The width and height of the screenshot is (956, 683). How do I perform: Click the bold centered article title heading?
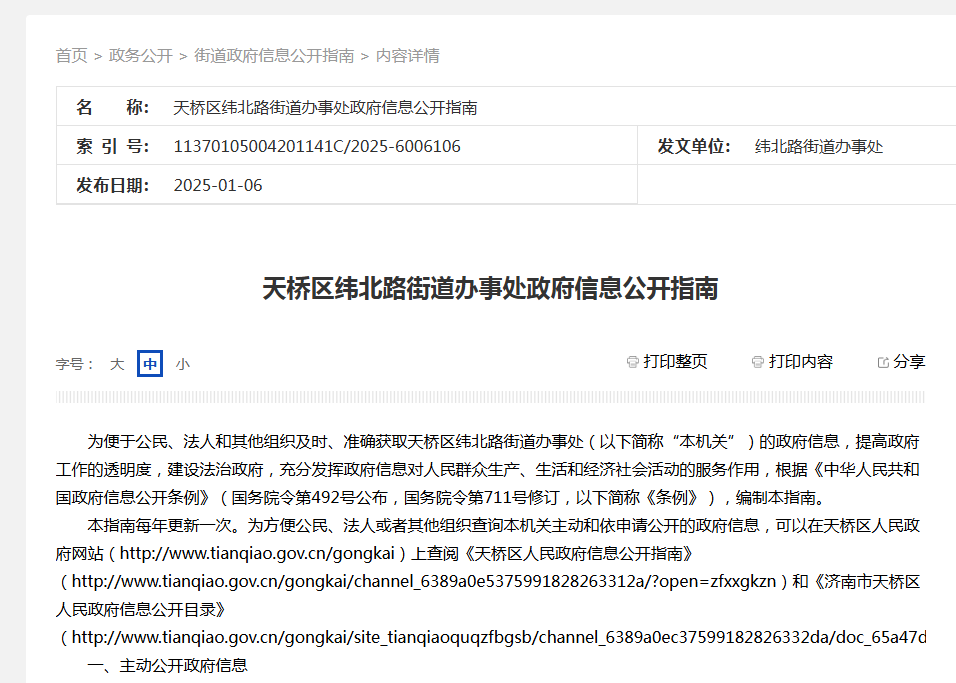pos(490,289)
